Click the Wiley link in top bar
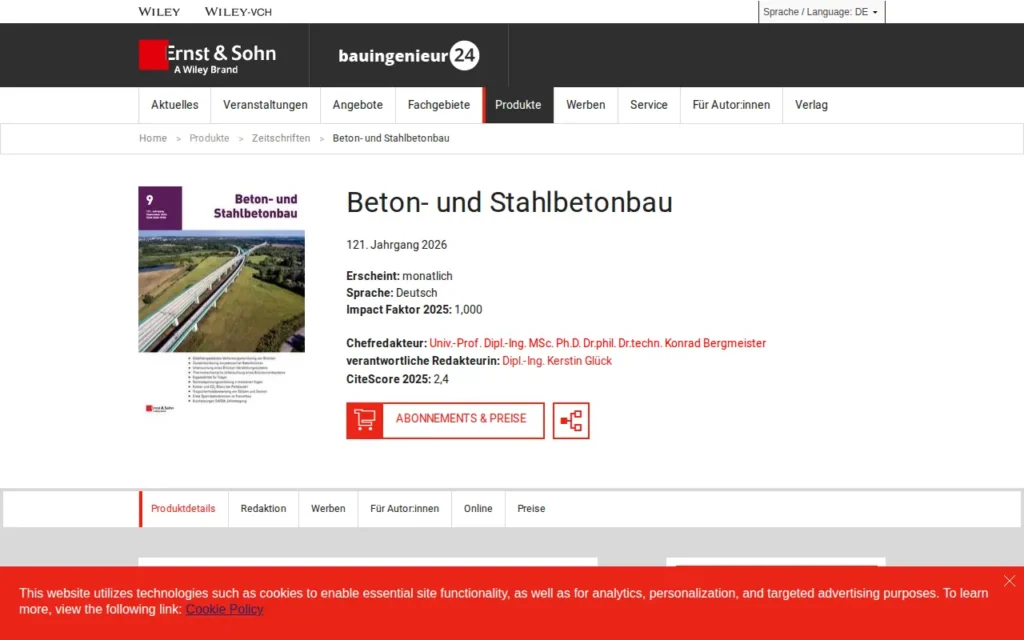1024x640 pixels. pos(159,12)
